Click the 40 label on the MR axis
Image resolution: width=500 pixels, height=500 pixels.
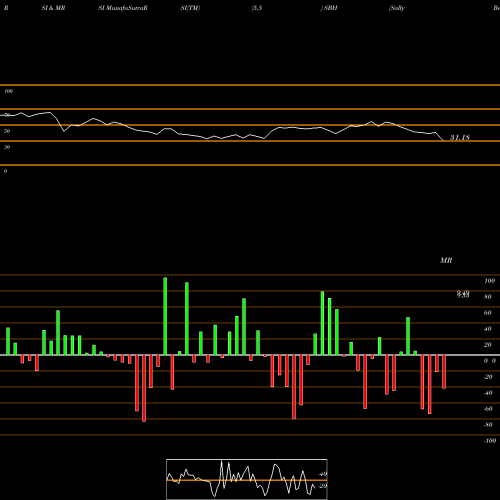488,329
